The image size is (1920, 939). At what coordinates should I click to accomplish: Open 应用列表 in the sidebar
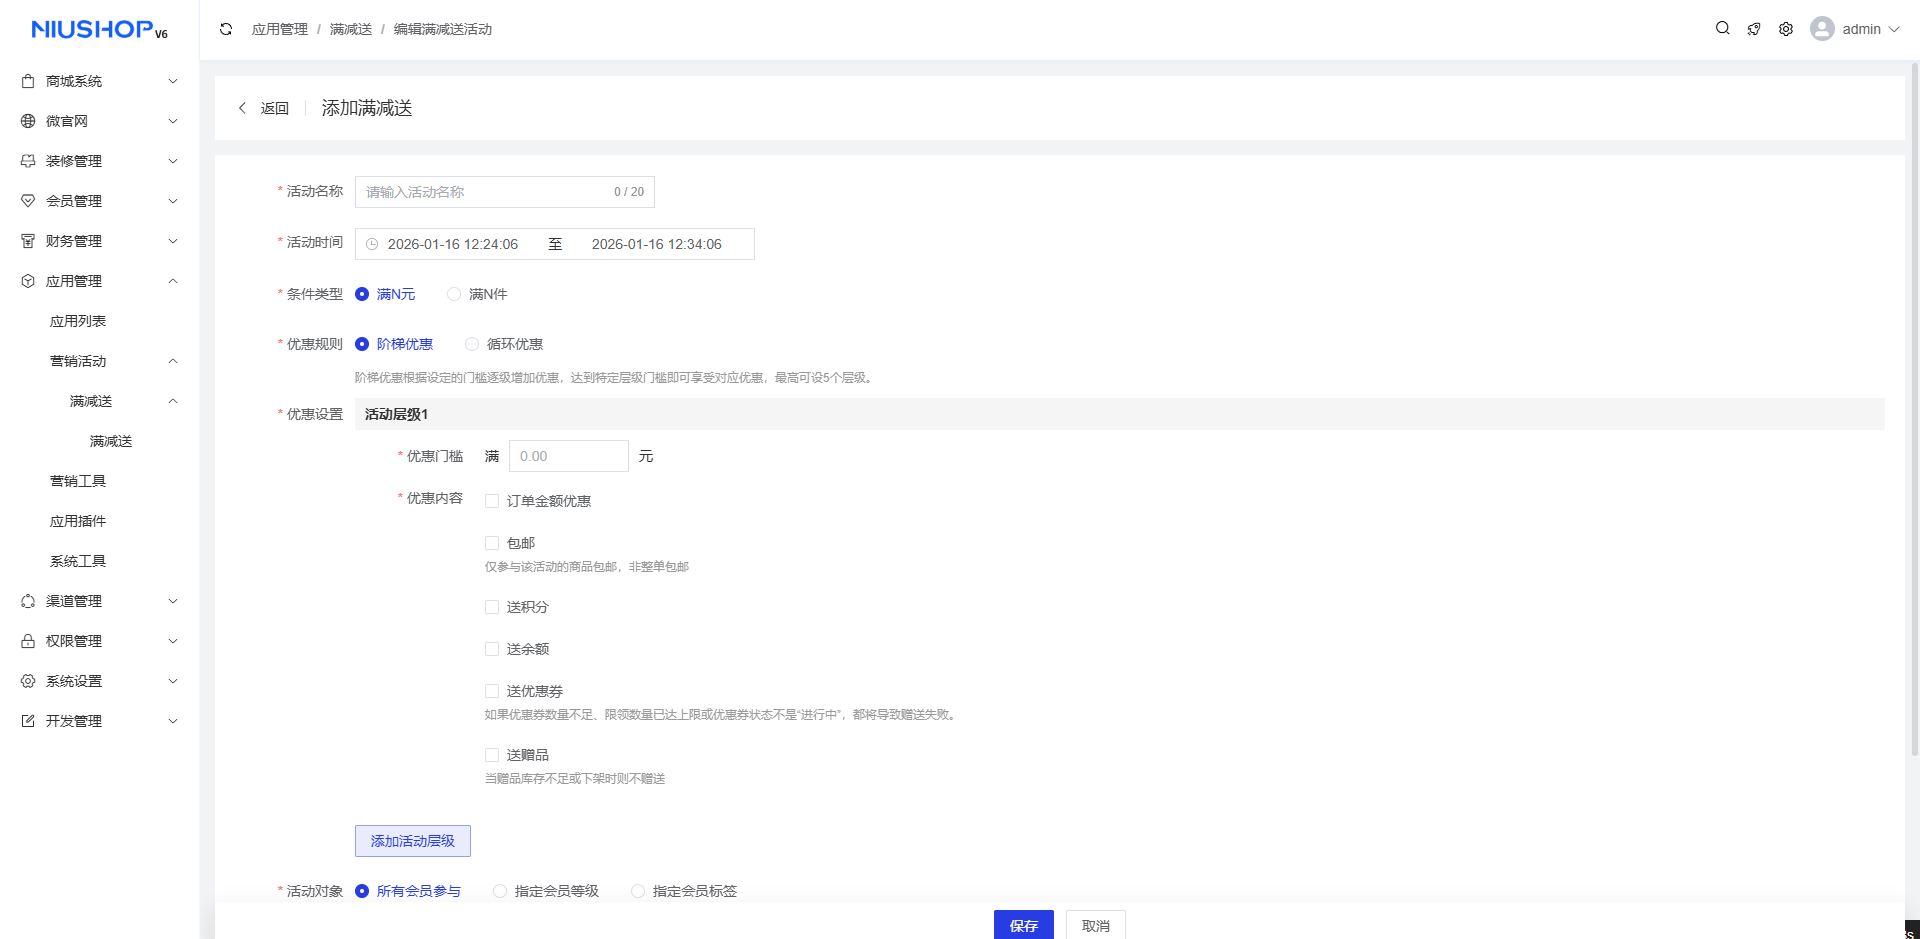tap(78, 321)
